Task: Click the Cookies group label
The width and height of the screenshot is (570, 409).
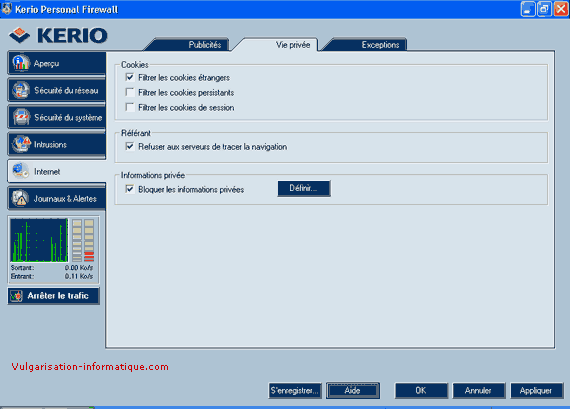Action: pos(135,65)
